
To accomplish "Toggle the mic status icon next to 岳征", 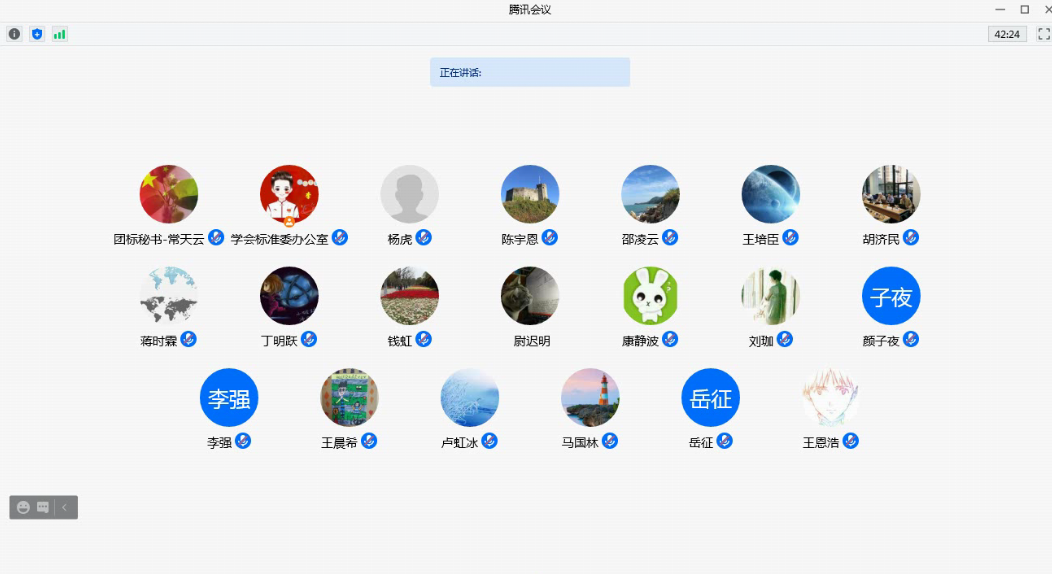I will (x=725, y=441).
